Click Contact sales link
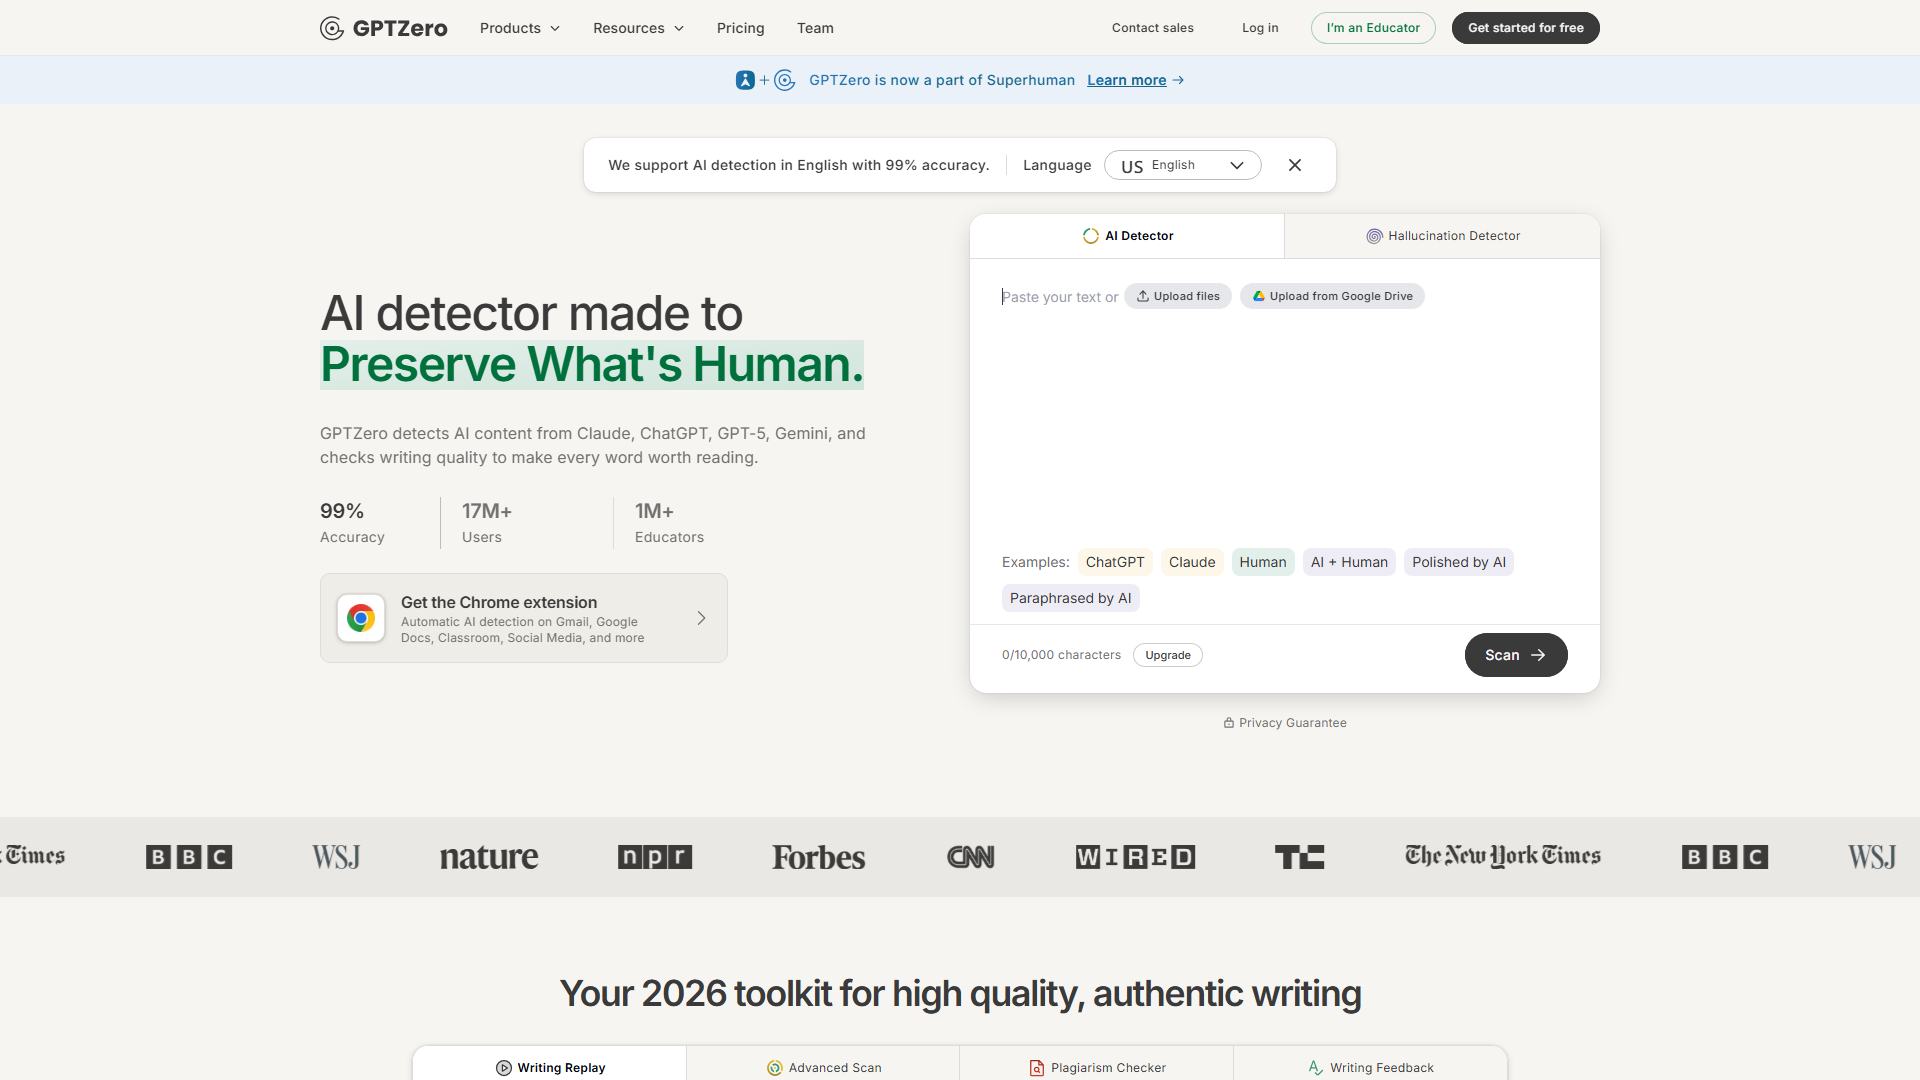The height and width of the screenshot is (1080, 1920). point(1153,28)
